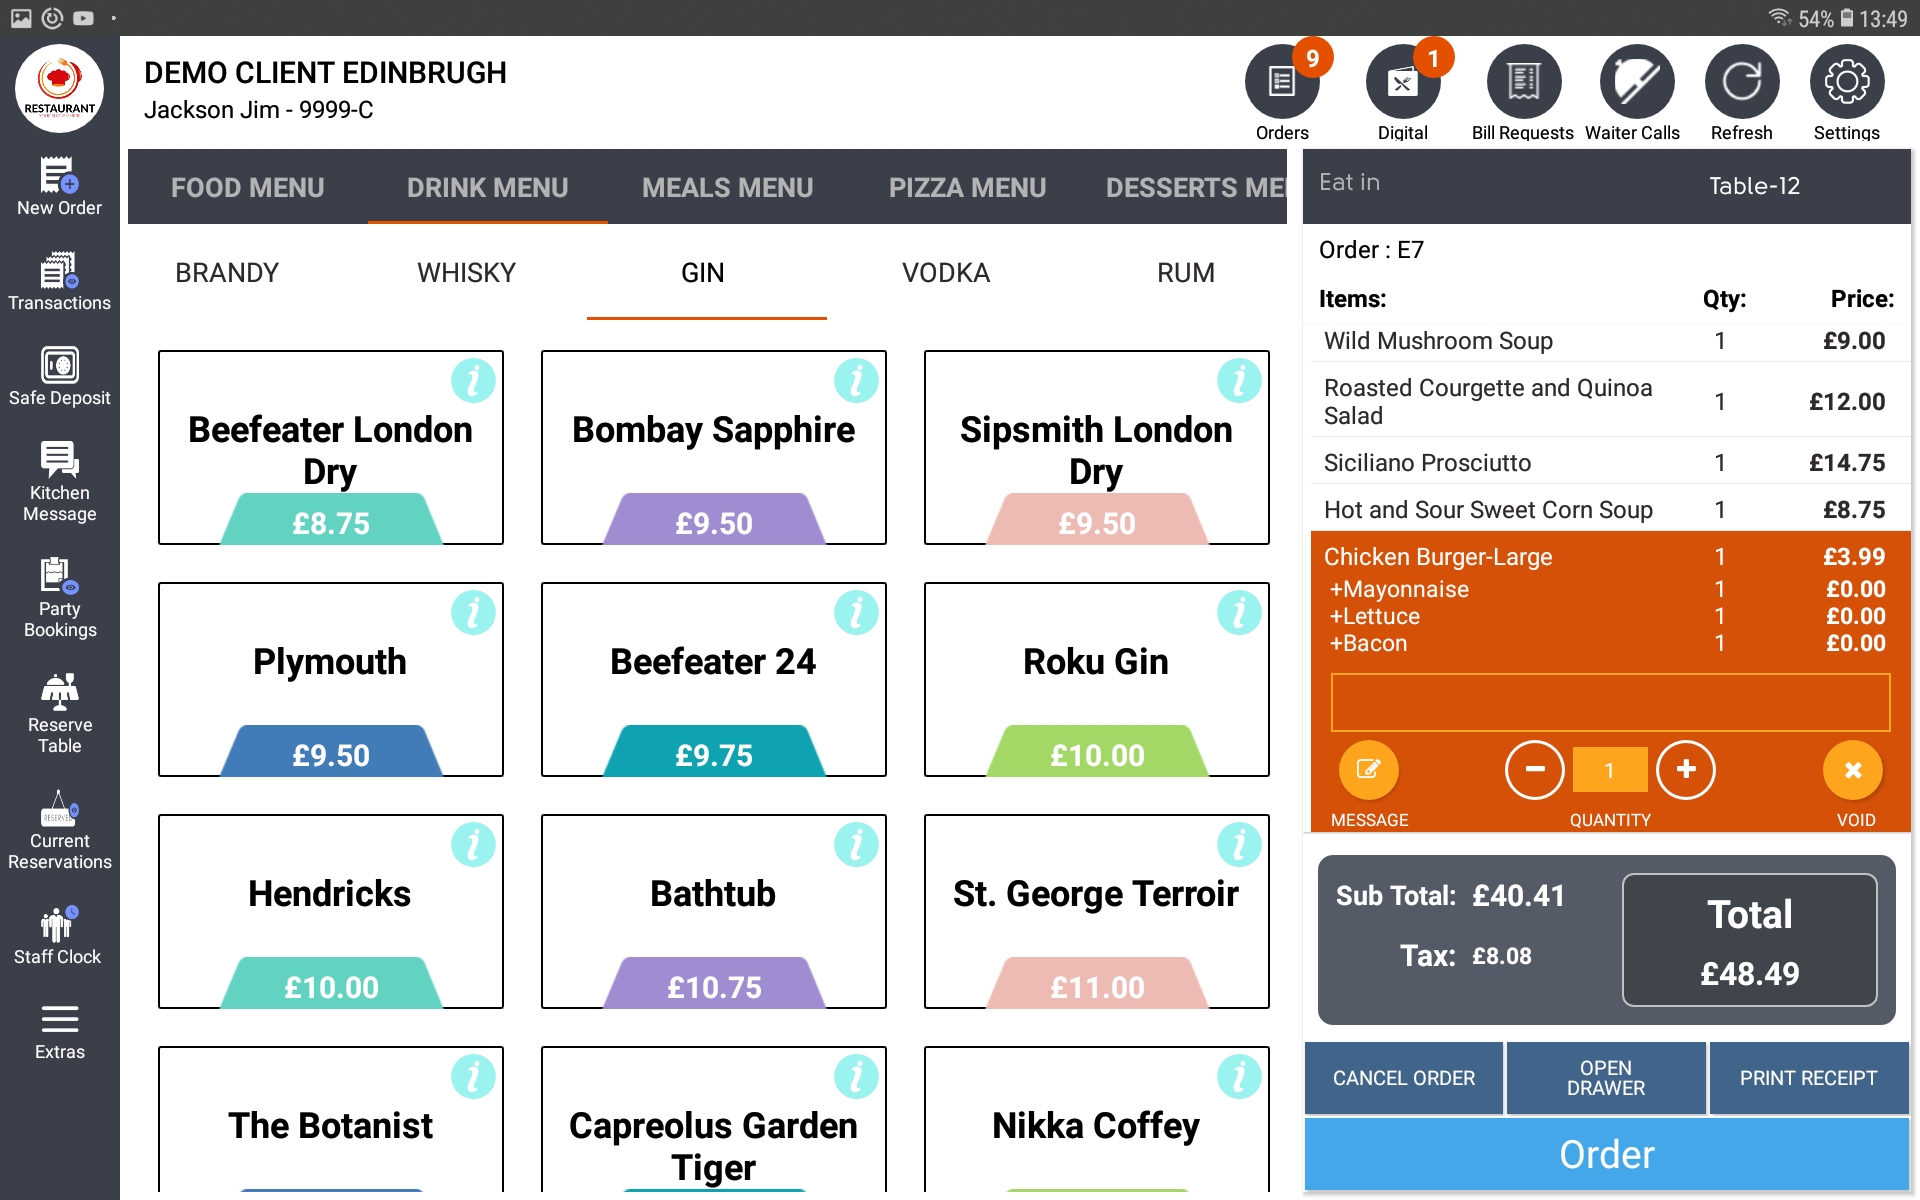This screenshot has height=1200, width=1920.
Task: Refresh the POS screen
Action: coord(1741,80)
